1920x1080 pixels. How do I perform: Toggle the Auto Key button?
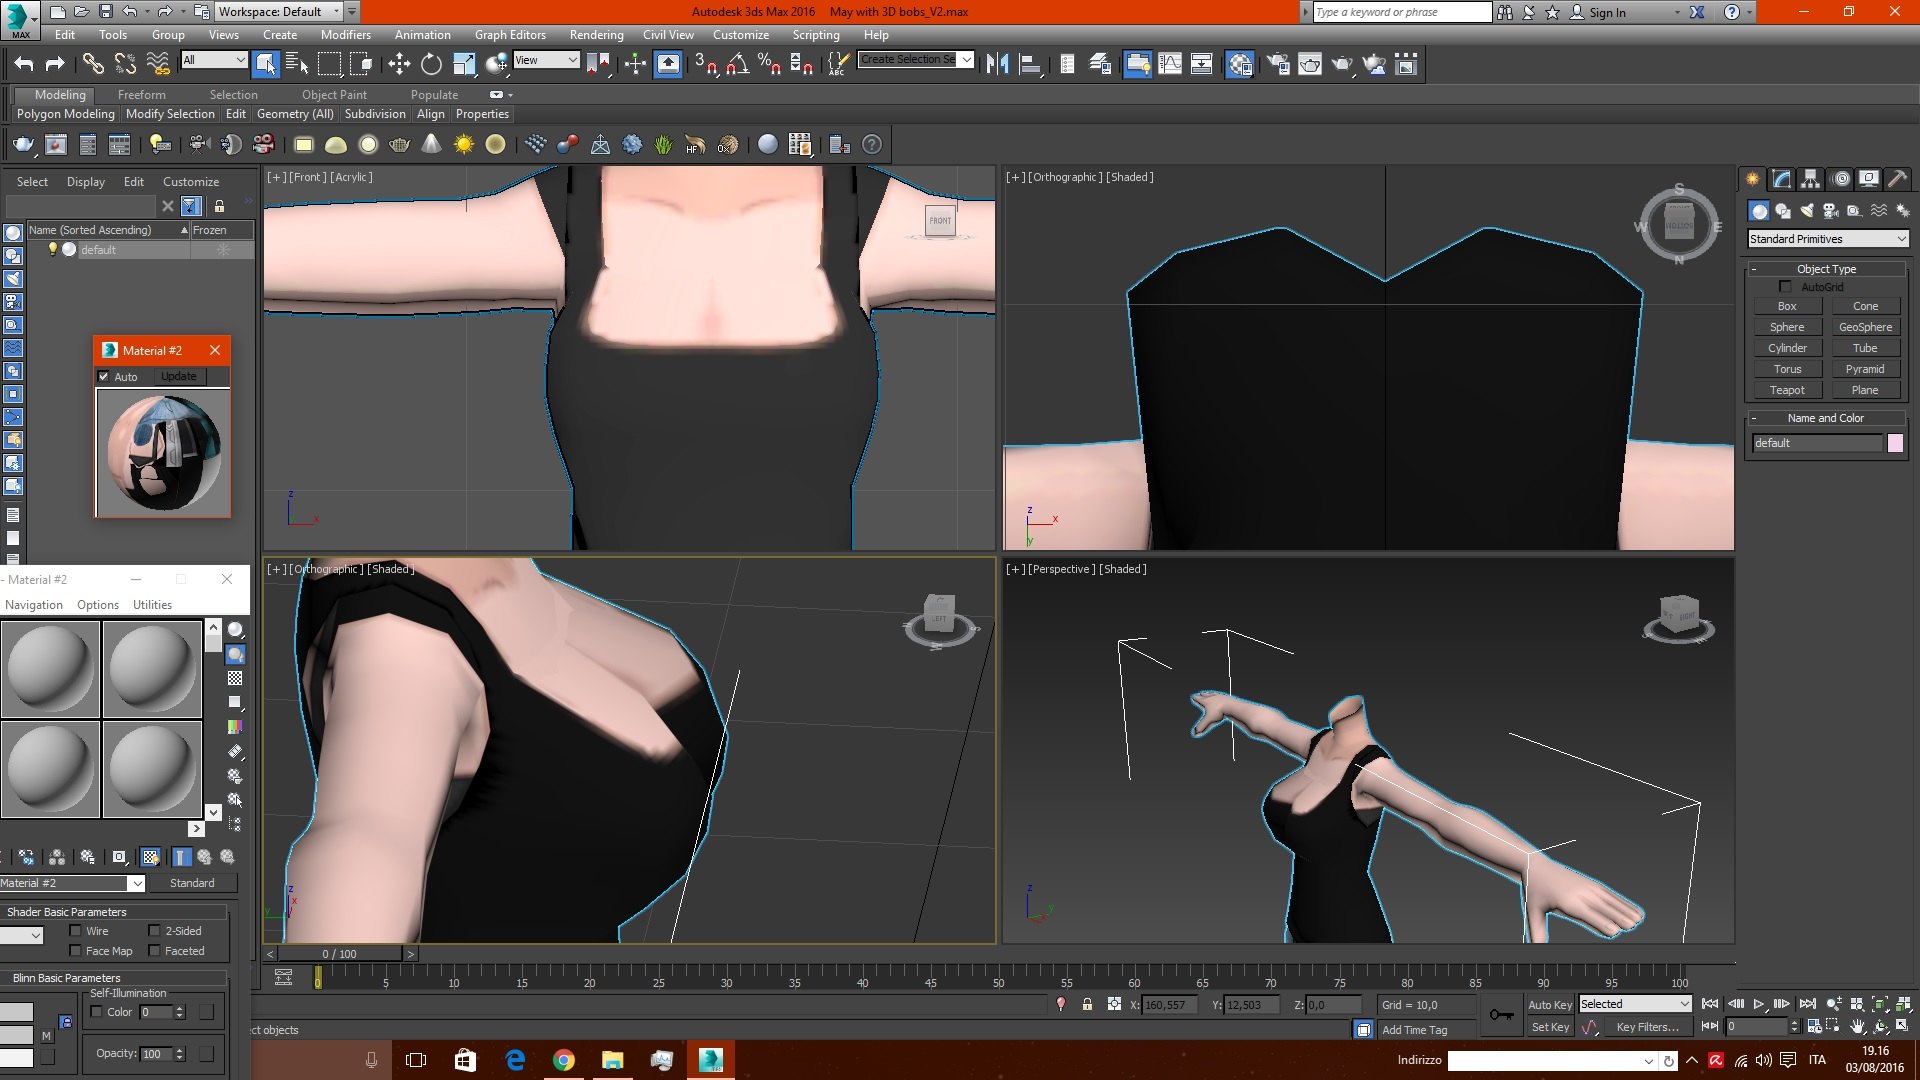coord(1550,1005)
